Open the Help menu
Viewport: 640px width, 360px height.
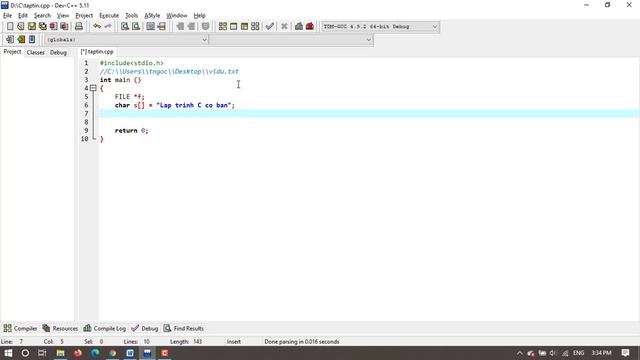[199, 16]
